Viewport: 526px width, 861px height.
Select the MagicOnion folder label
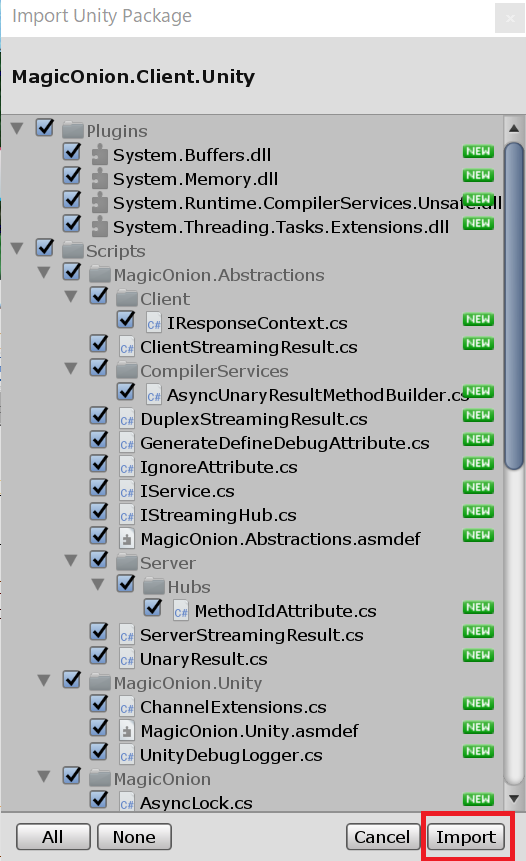(x=162, y=779)
